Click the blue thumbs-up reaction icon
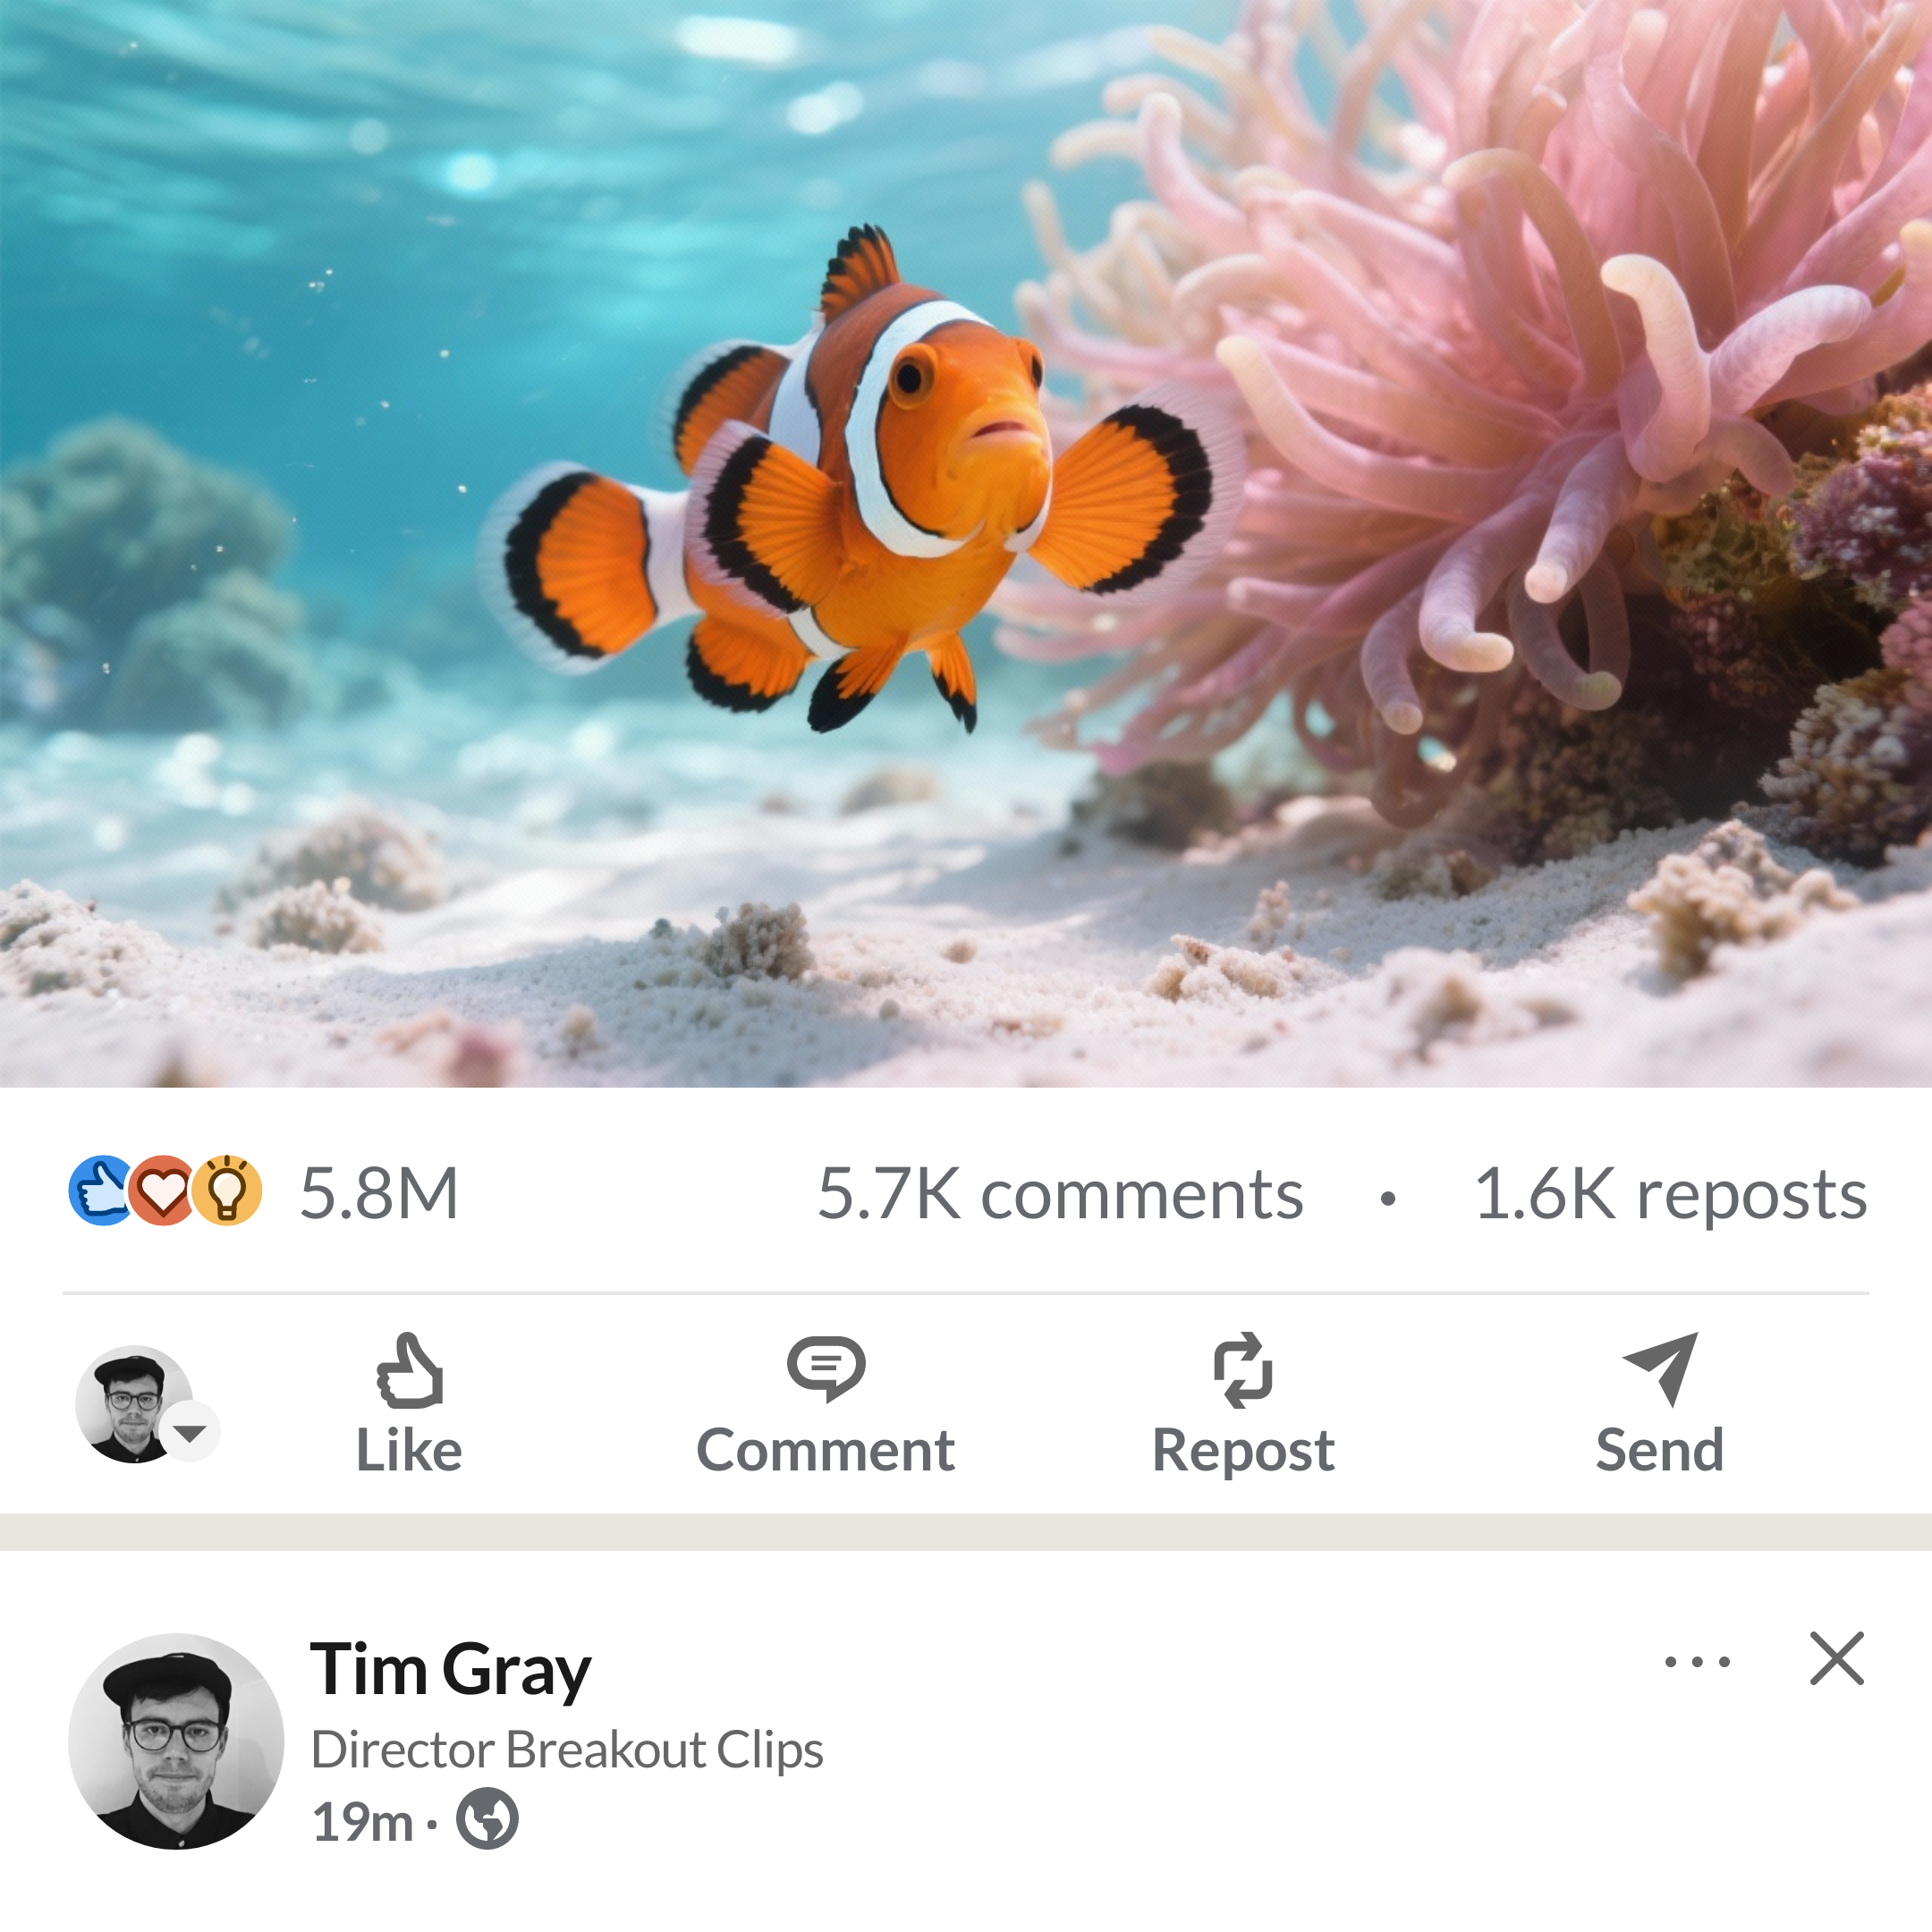This screenshot has height=1932, width=1932. pyautogui.click(x=101, y=1191)
